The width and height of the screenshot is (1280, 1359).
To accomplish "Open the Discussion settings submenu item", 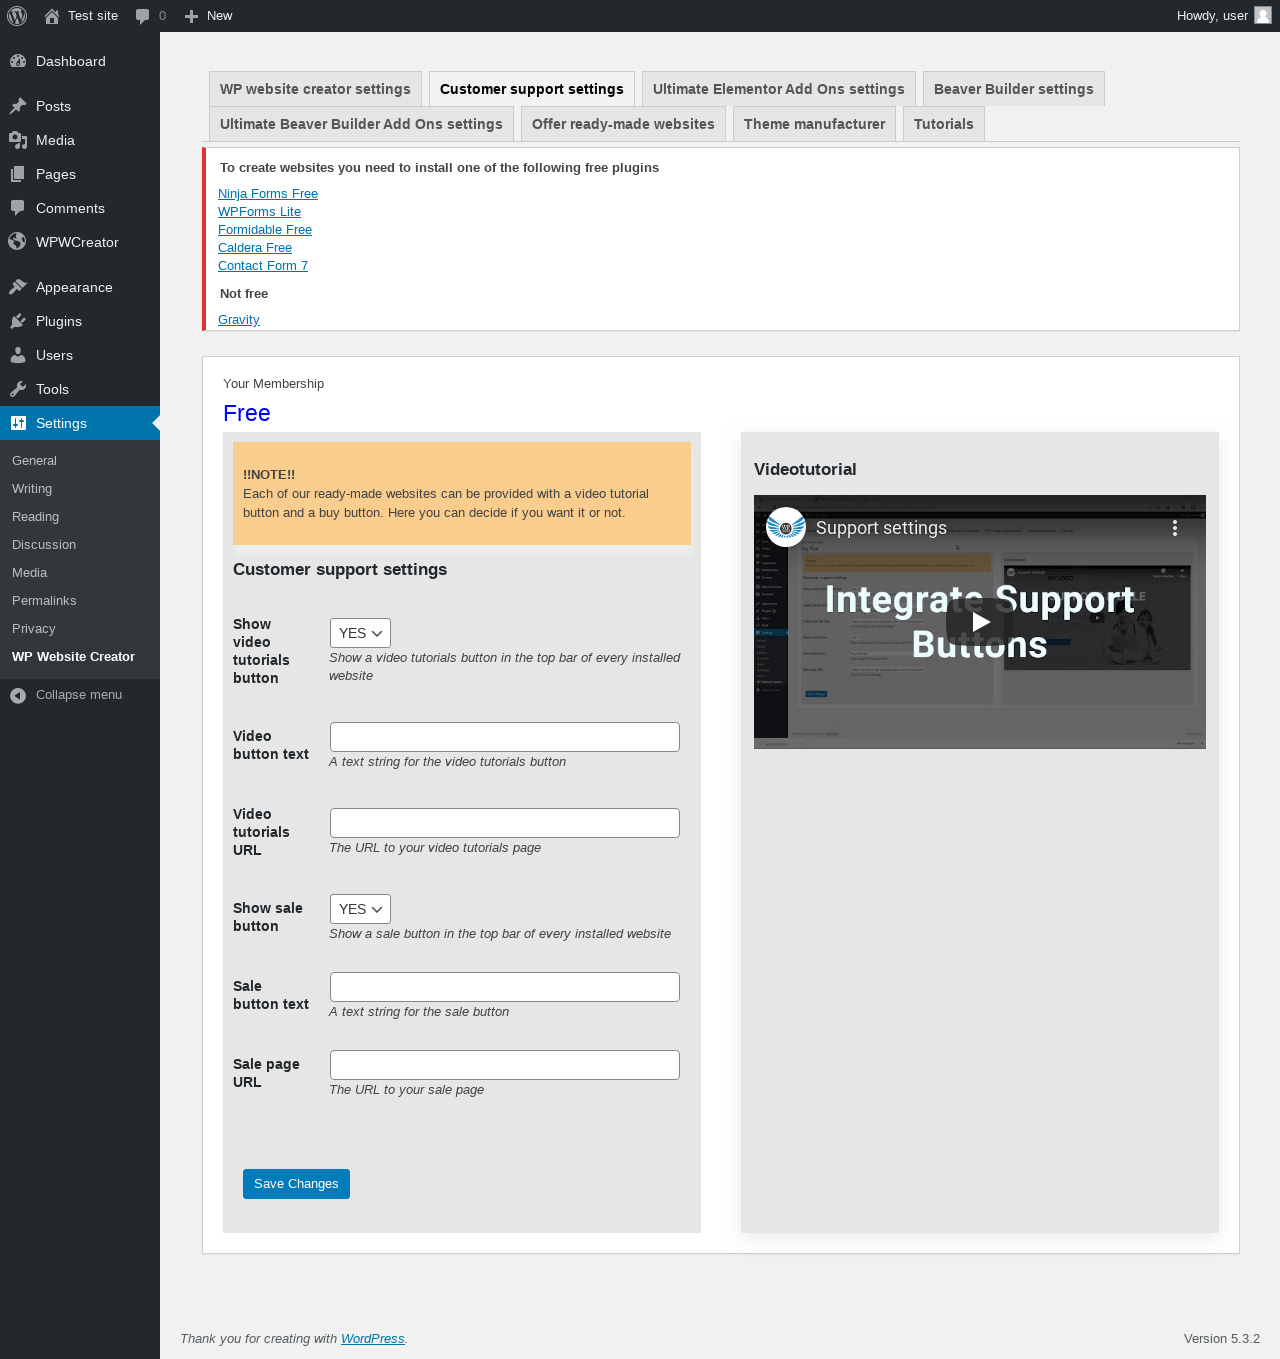I will click(80, 545).
